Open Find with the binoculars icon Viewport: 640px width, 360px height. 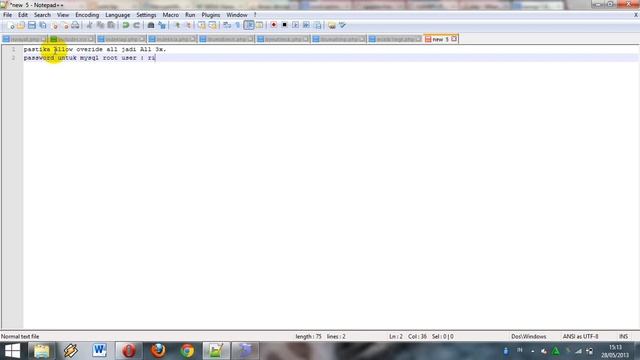(x=151, y=25)
